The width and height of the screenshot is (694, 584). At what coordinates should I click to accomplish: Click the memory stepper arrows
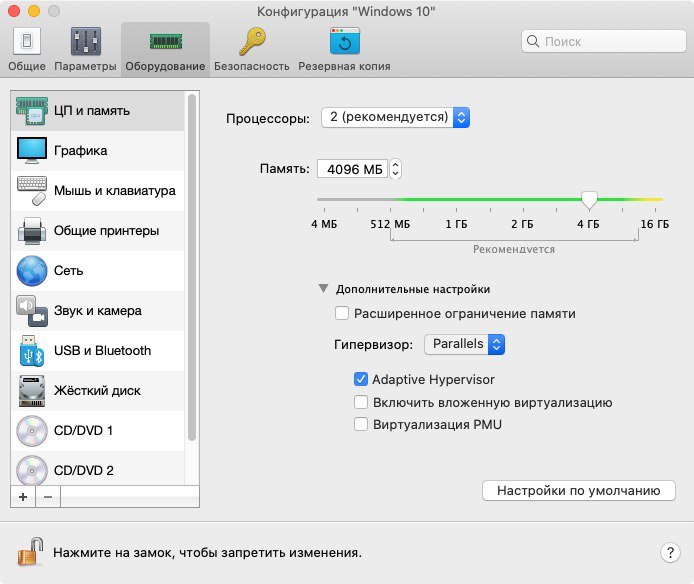396,169
